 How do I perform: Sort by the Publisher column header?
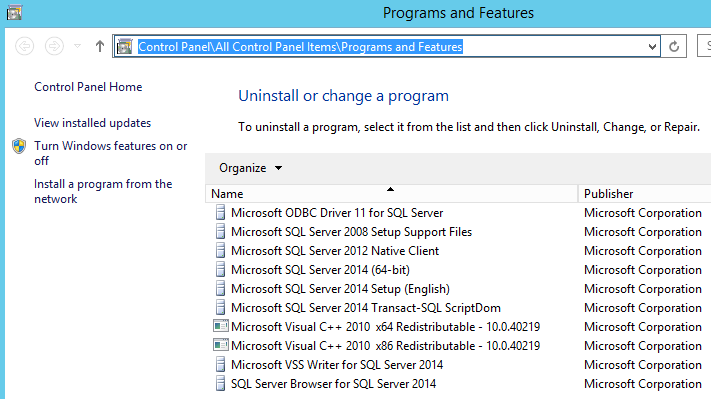645,194
